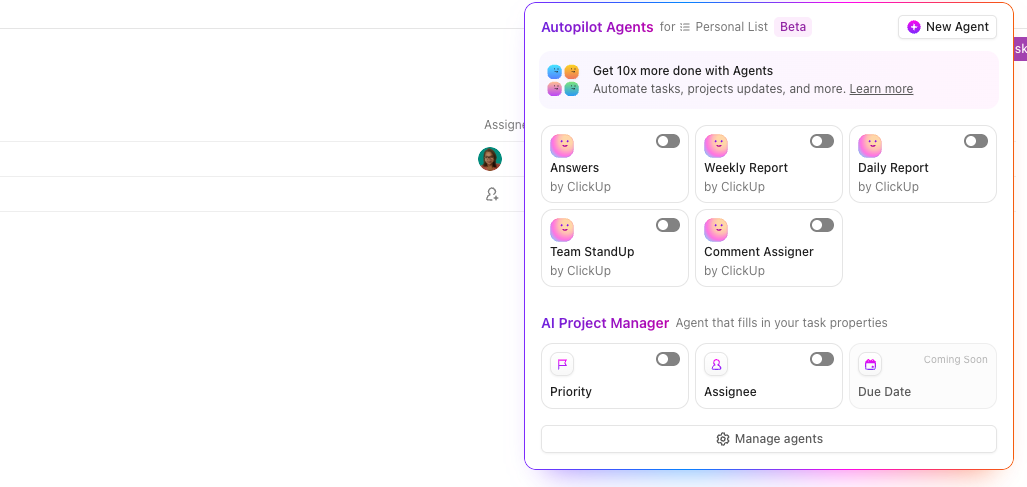Screen dimensions: 1027x487
Task: Open the Learn more link
Action: [881, 89]
